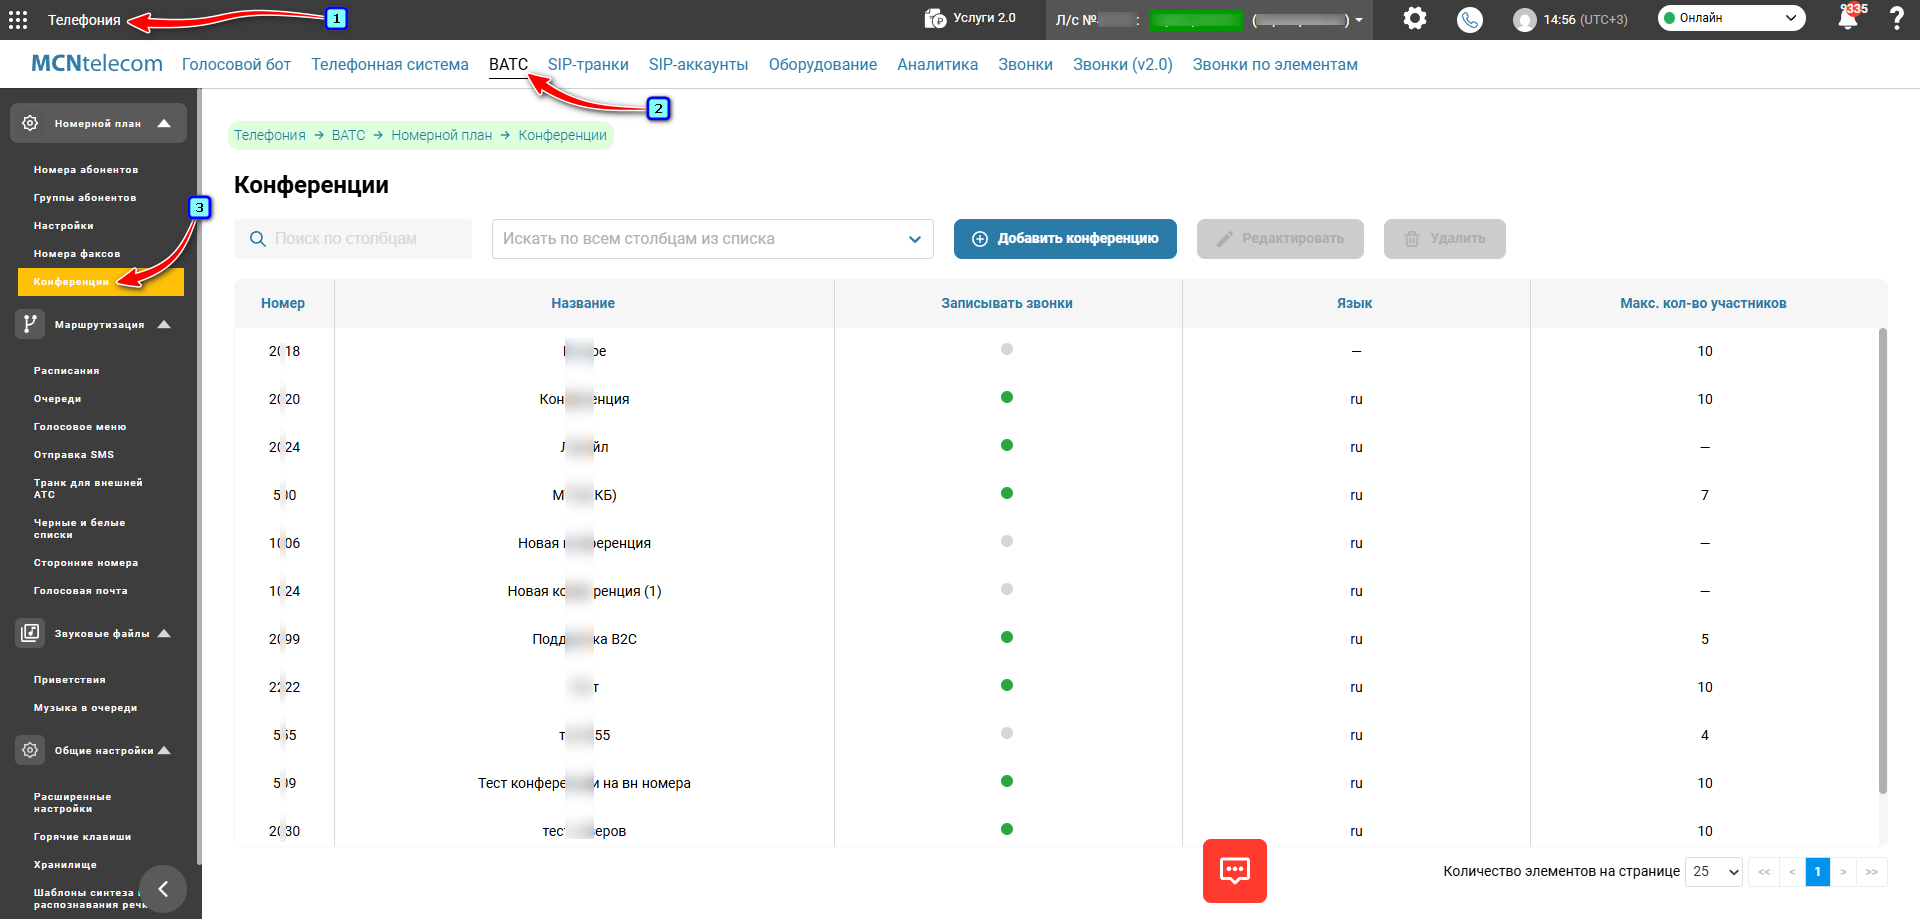1920x919 pixels.
Task: Click the Услуги 2.0 icon
Action: point(935,18)
